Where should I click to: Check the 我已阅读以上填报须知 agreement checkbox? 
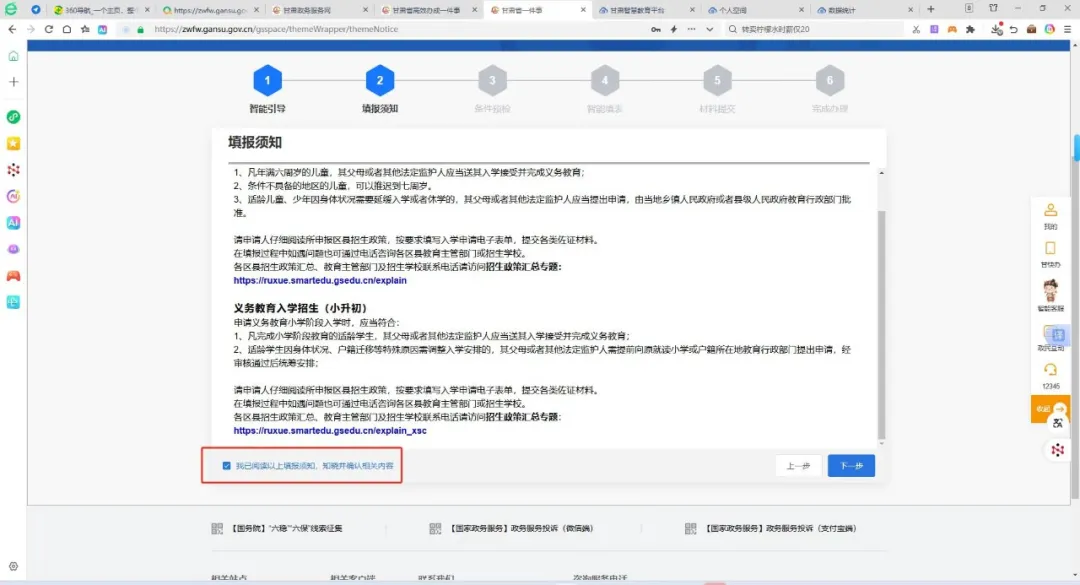click(x=226, y=465)
